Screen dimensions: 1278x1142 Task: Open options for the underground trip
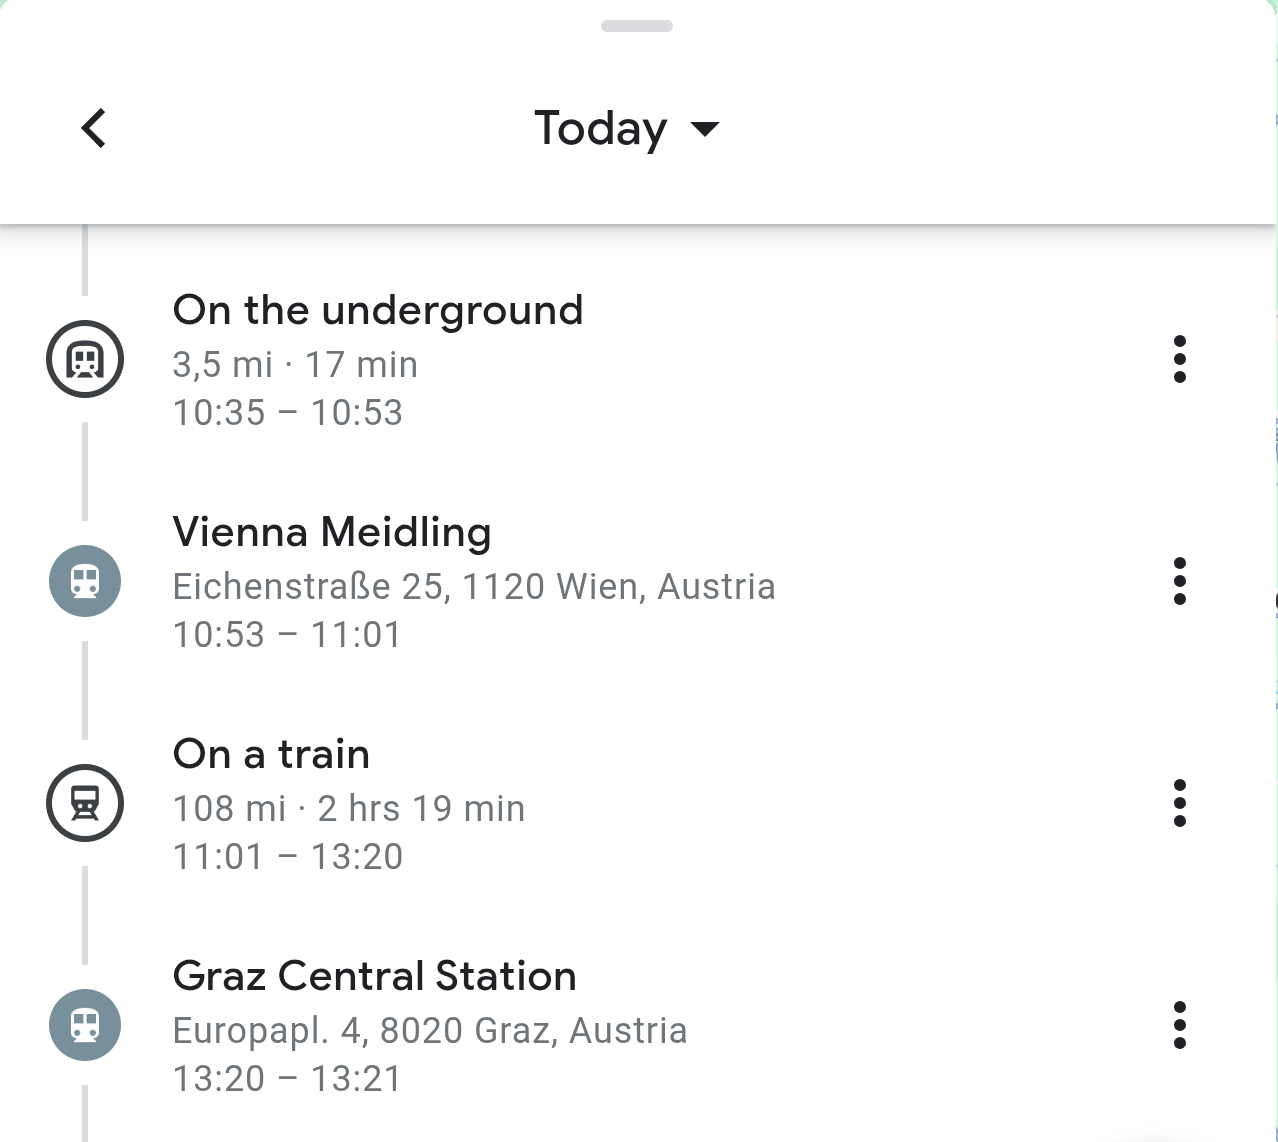point(1180,360)
